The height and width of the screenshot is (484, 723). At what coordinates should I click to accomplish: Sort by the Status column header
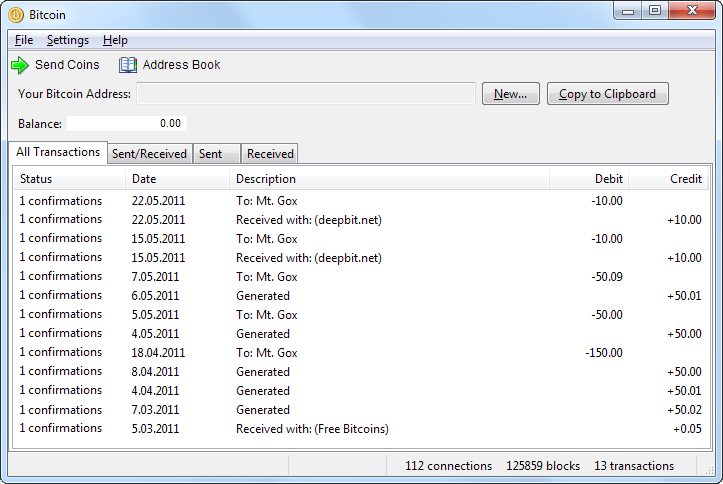[70, 179]
